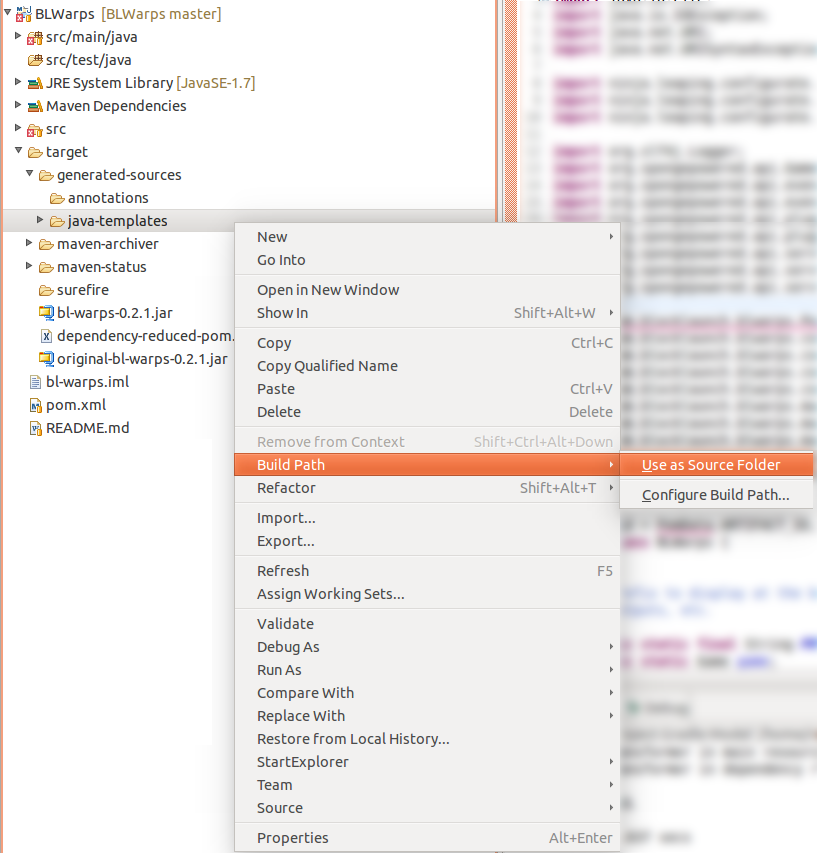817x853 pixels.
Task: Choose Use as Source Folder
Action: 716,465
